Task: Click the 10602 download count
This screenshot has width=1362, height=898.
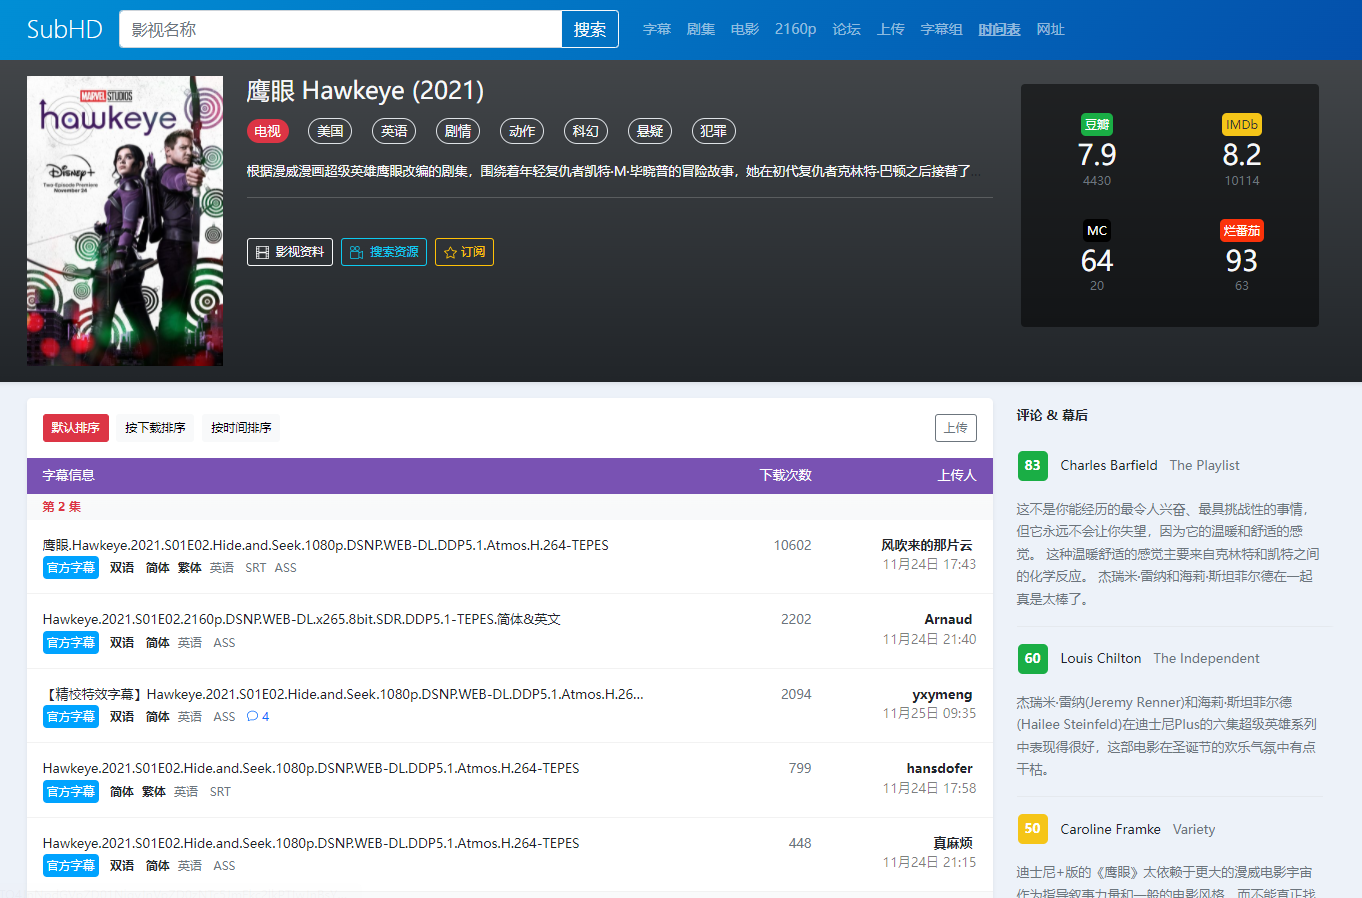Action: coord(792,545)
